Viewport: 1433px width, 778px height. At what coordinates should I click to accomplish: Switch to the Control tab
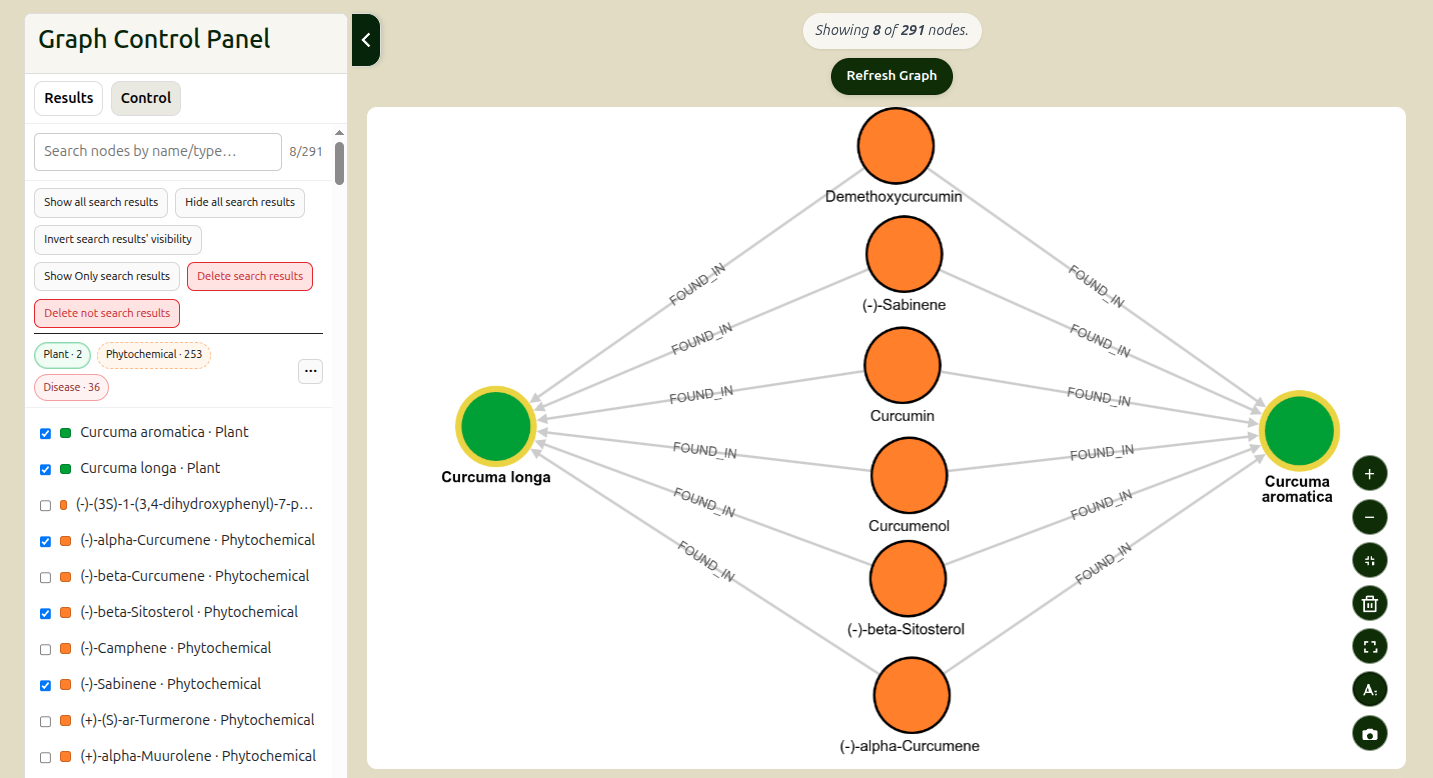point(146,98)
